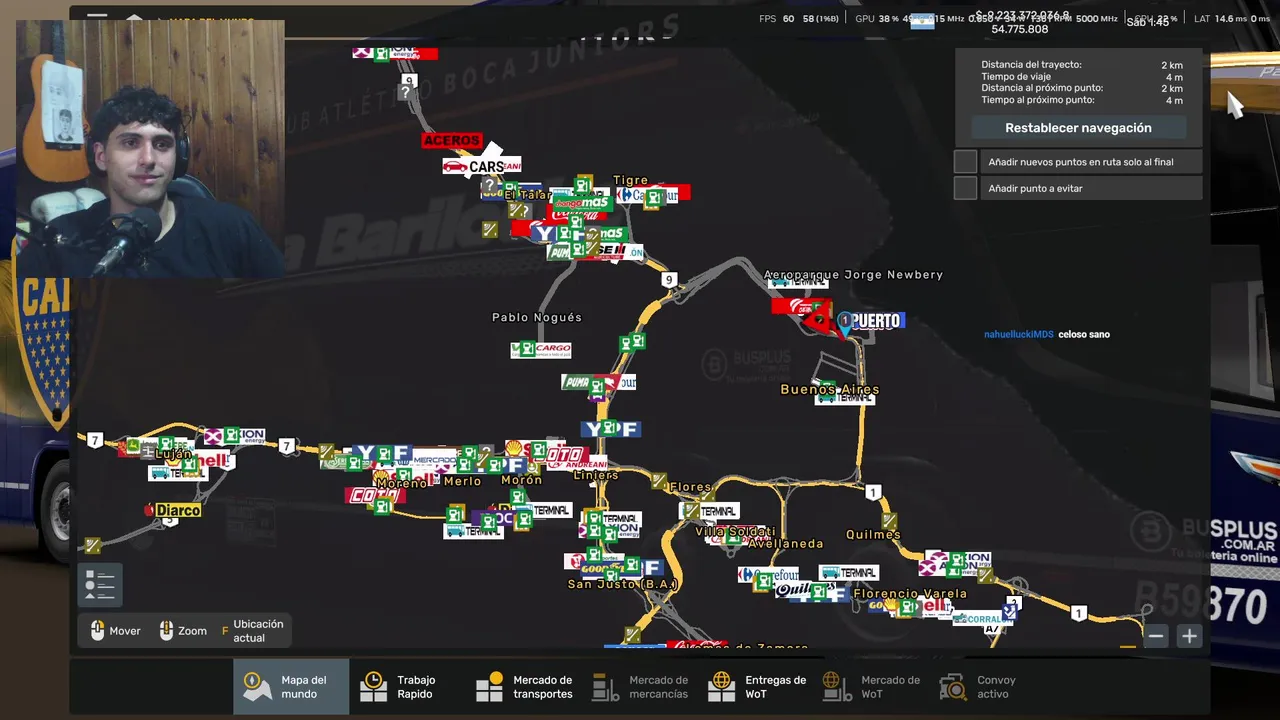The width and height of the screenshot is (1280, 720).
Task: Click the Quilmes city label
Action: pos(873,534)
